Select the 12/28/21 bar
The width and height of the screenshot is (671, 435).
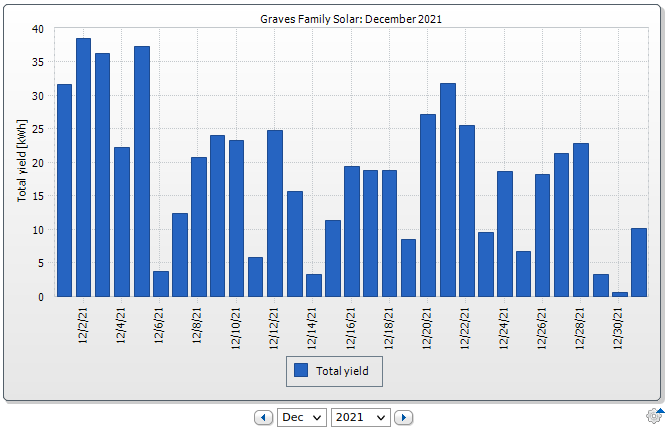[581, 219]
